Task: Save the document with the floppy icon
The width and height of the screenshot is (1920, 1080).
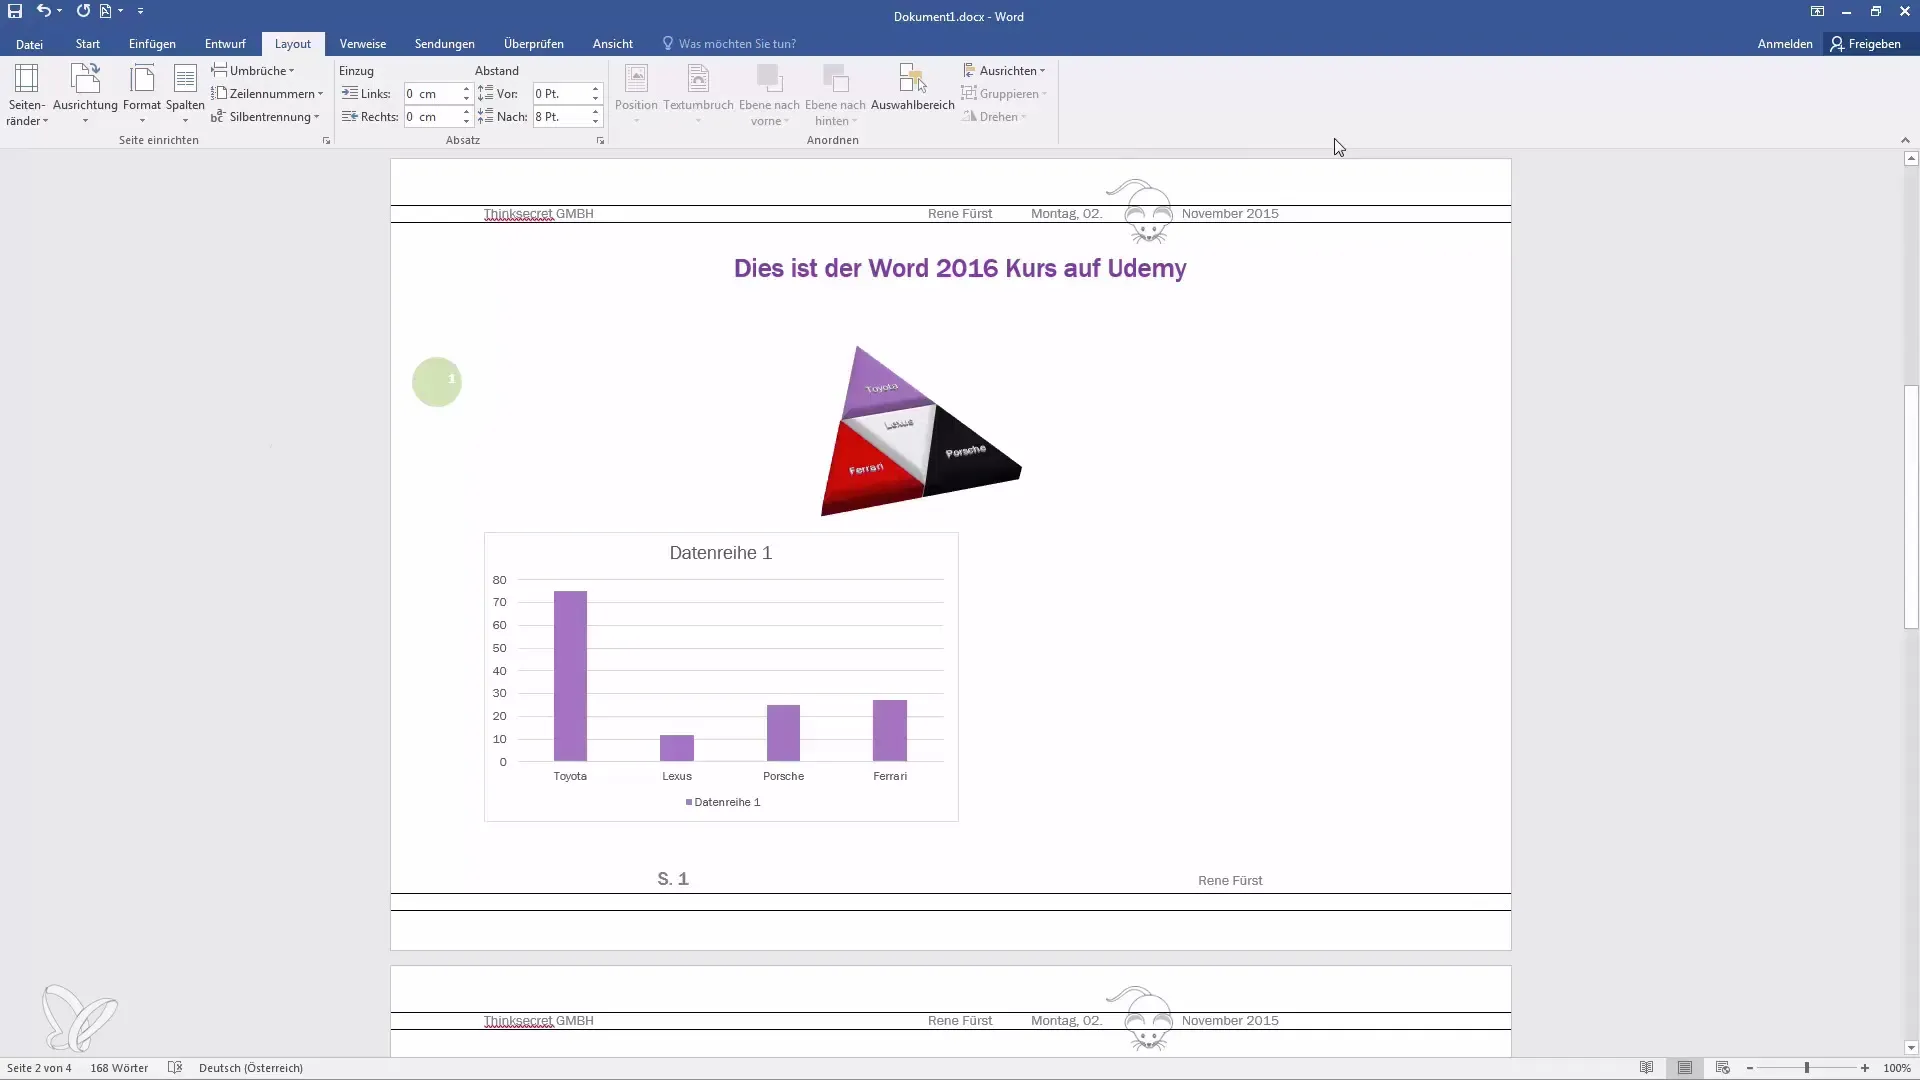Action: [x=15, y=12]
